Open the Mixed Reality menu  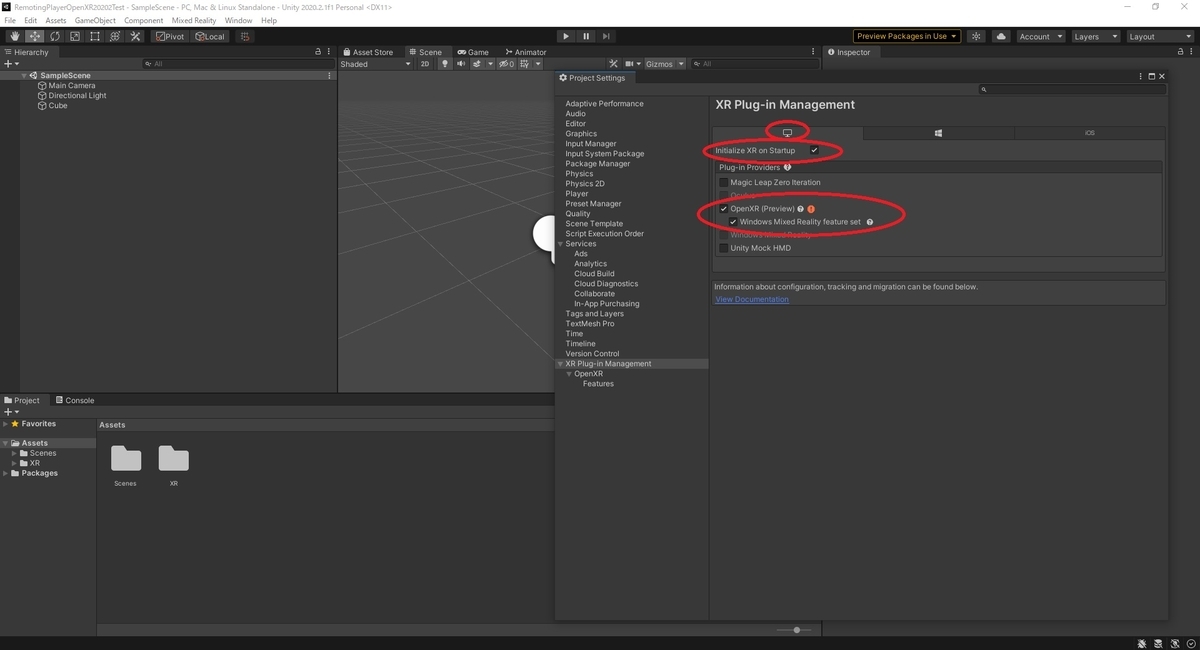point(194,20)
